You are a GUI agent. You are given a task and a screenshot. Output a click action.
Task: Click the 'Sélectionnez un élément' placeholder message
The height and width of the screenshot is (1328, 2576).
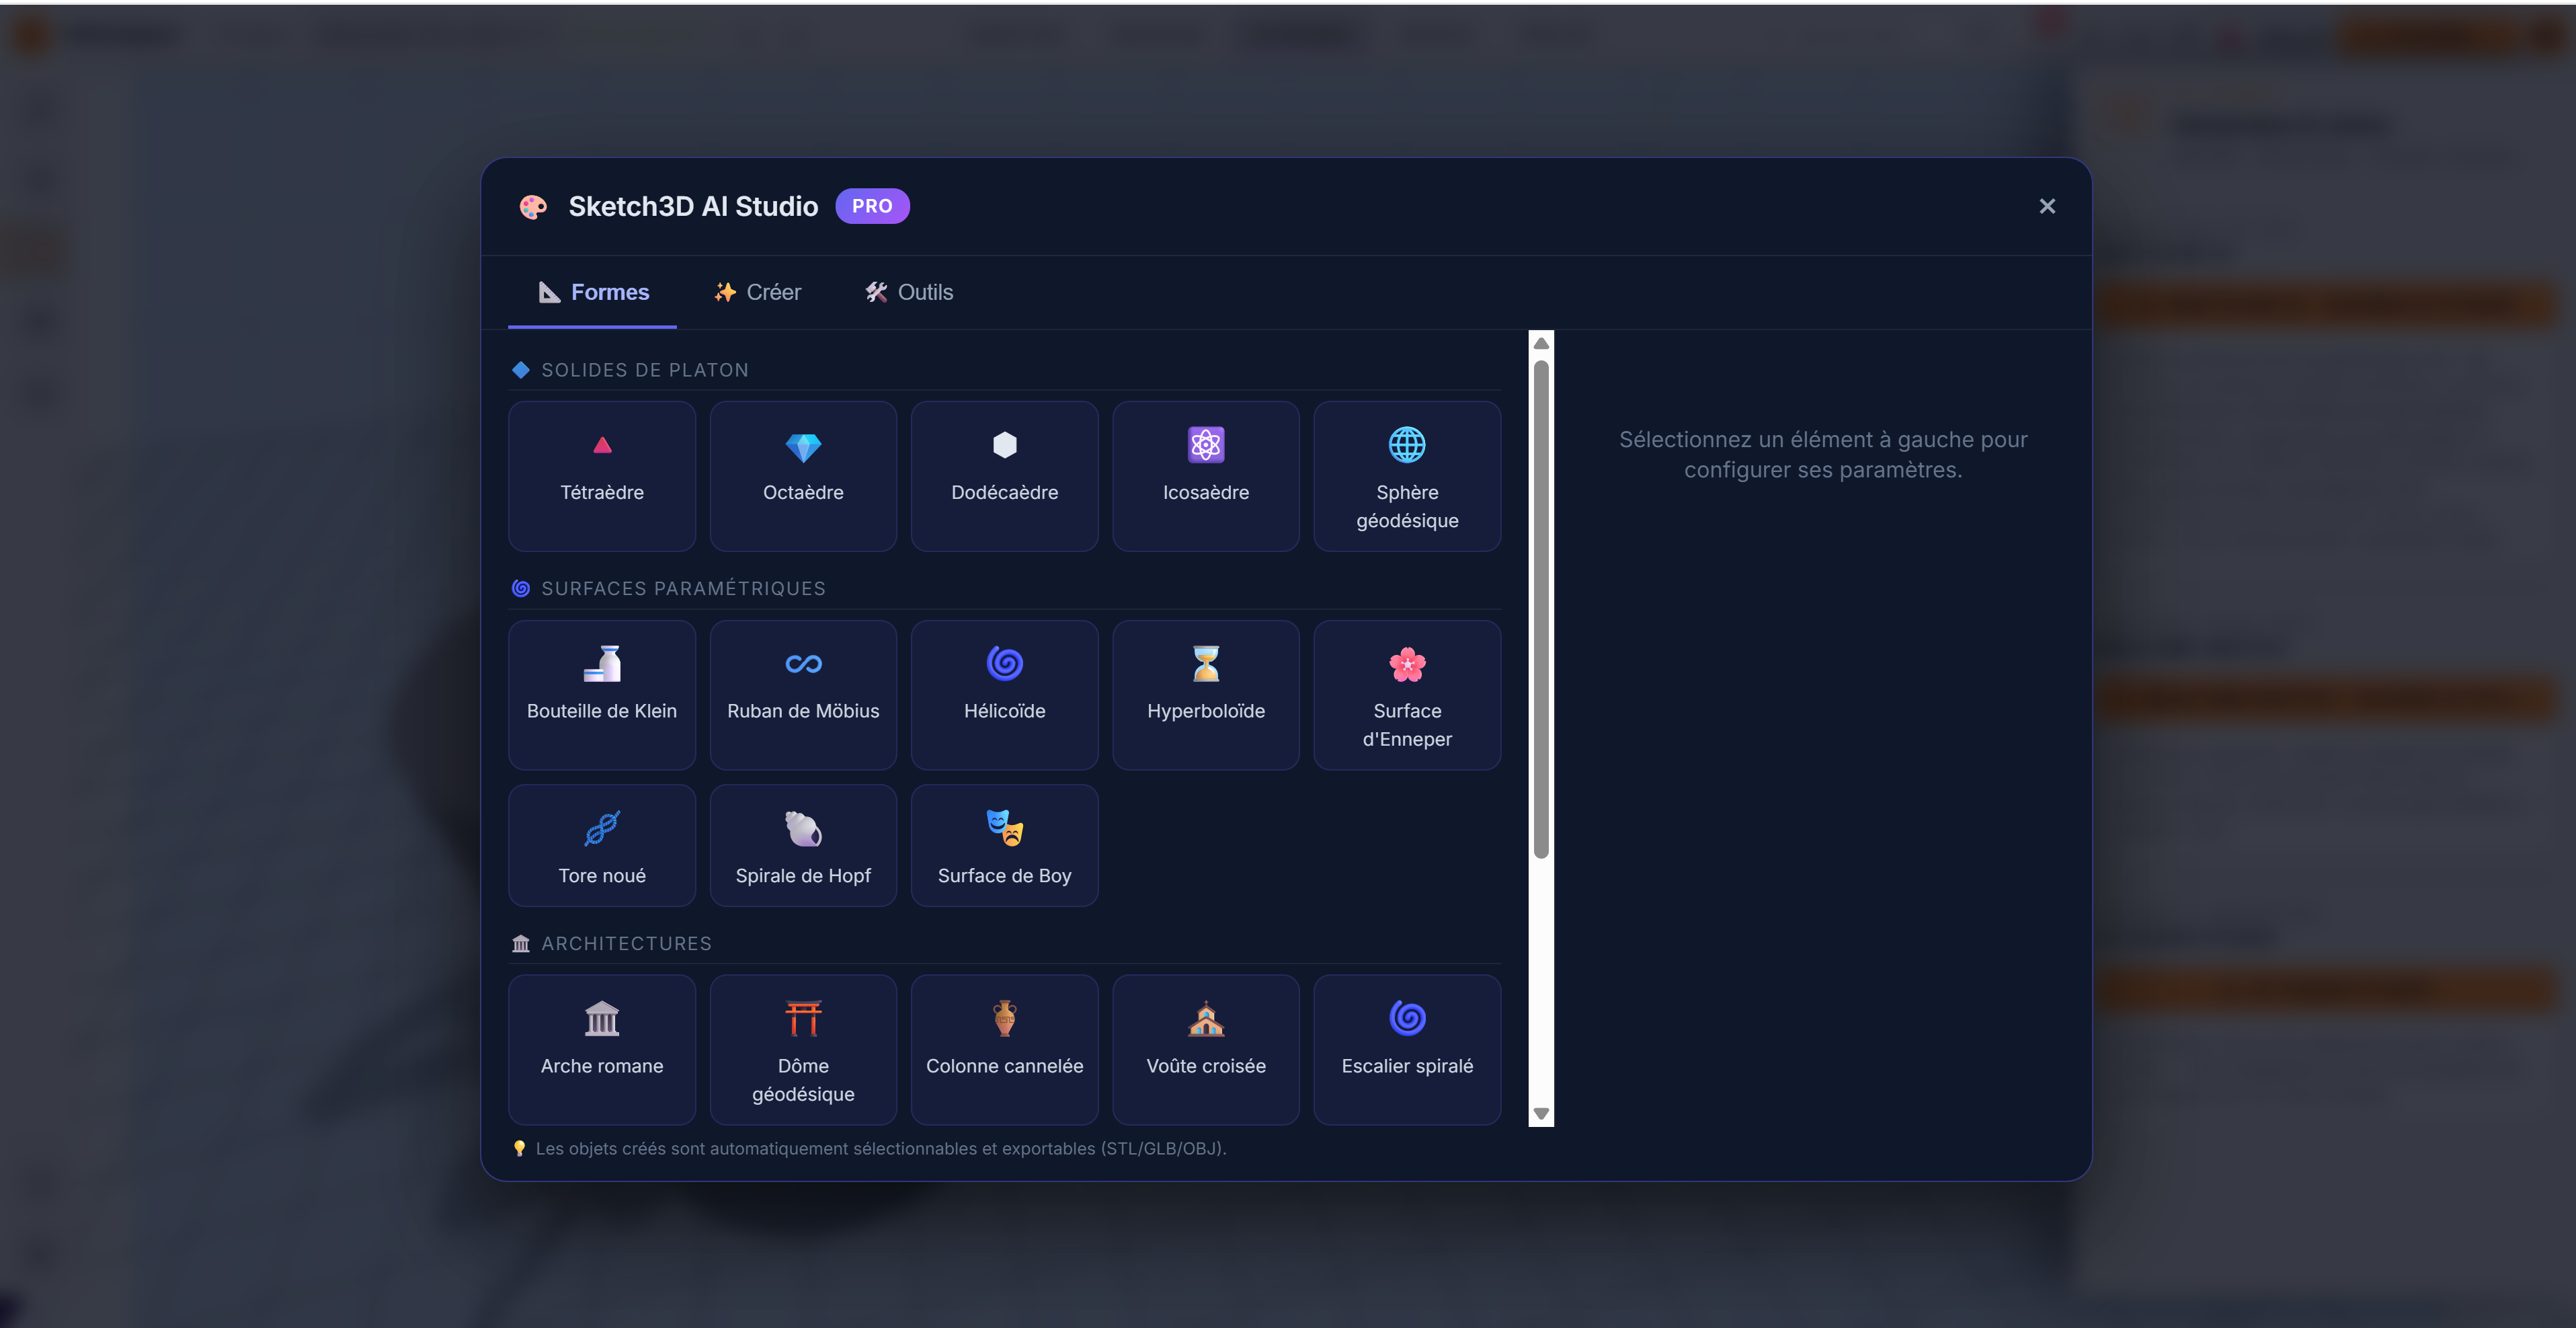(x=1823, y=454)
